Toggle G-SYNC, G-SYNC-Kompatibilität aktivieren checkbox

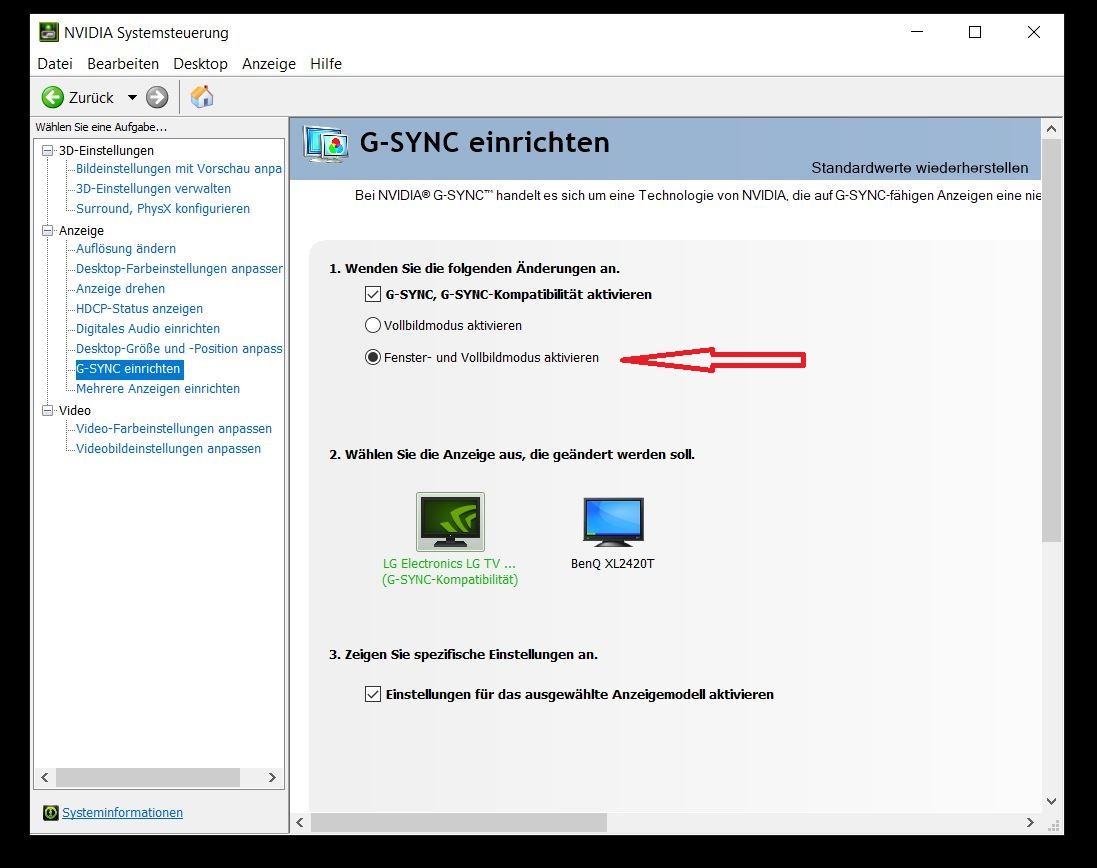coord(373,294)
